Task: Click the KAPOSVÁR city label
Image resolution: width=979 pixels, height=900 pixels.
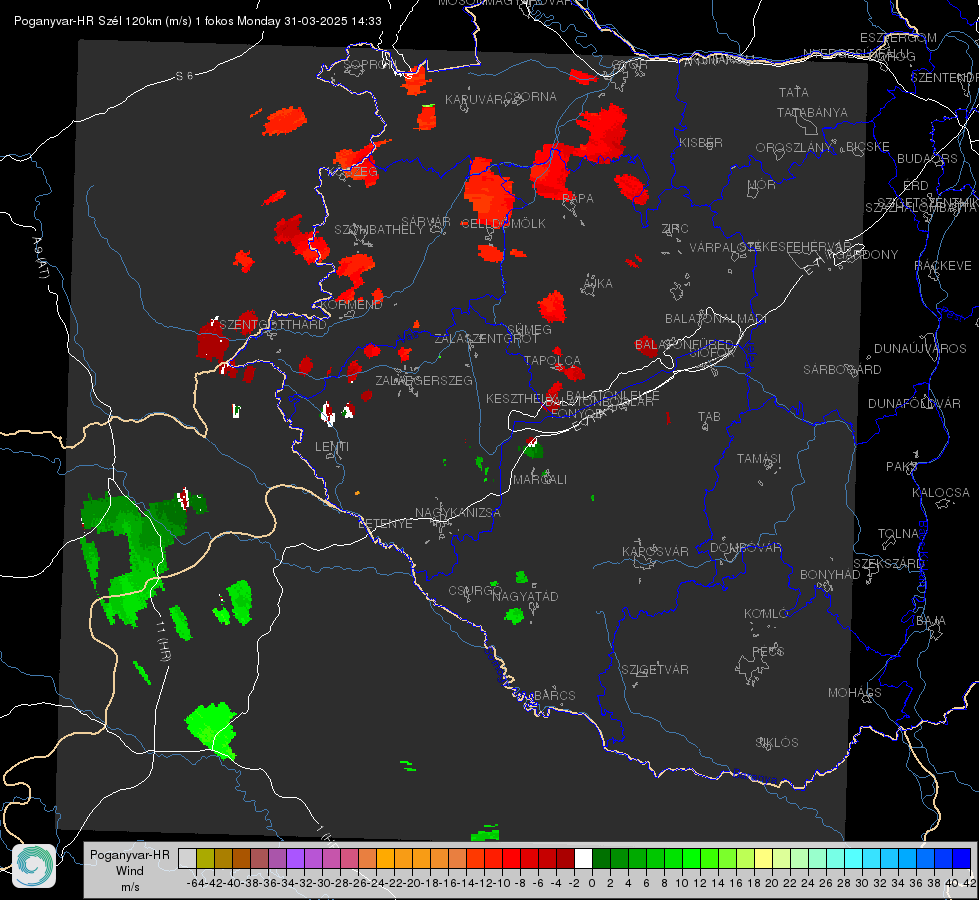Action: tap(656, 551)
